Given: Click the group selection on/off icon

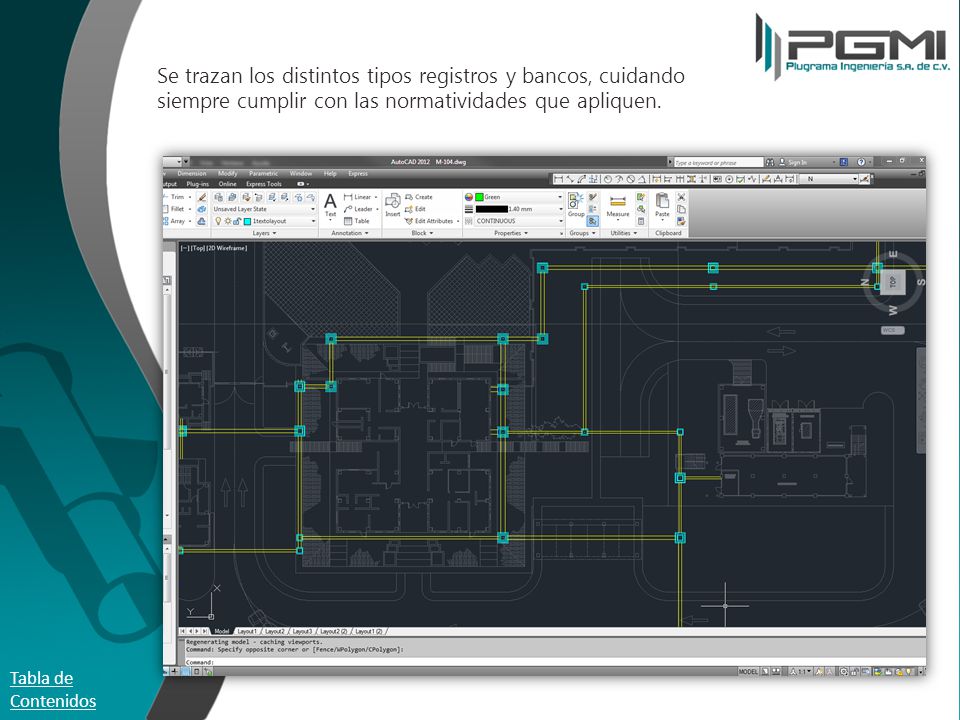Looking at the screenshot, I should click(x=592, y=221).
